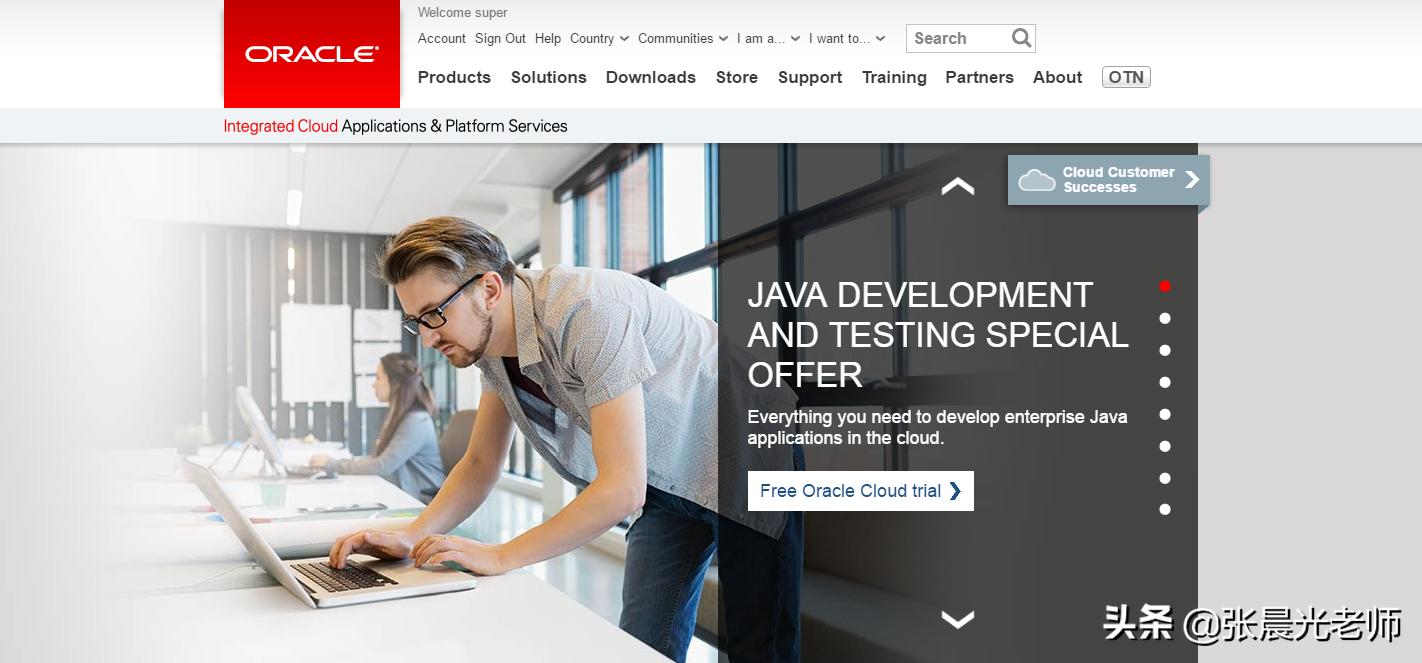Click the Oracle logo
Viewport: 1422px width, 663px height.
coord(311,54)
